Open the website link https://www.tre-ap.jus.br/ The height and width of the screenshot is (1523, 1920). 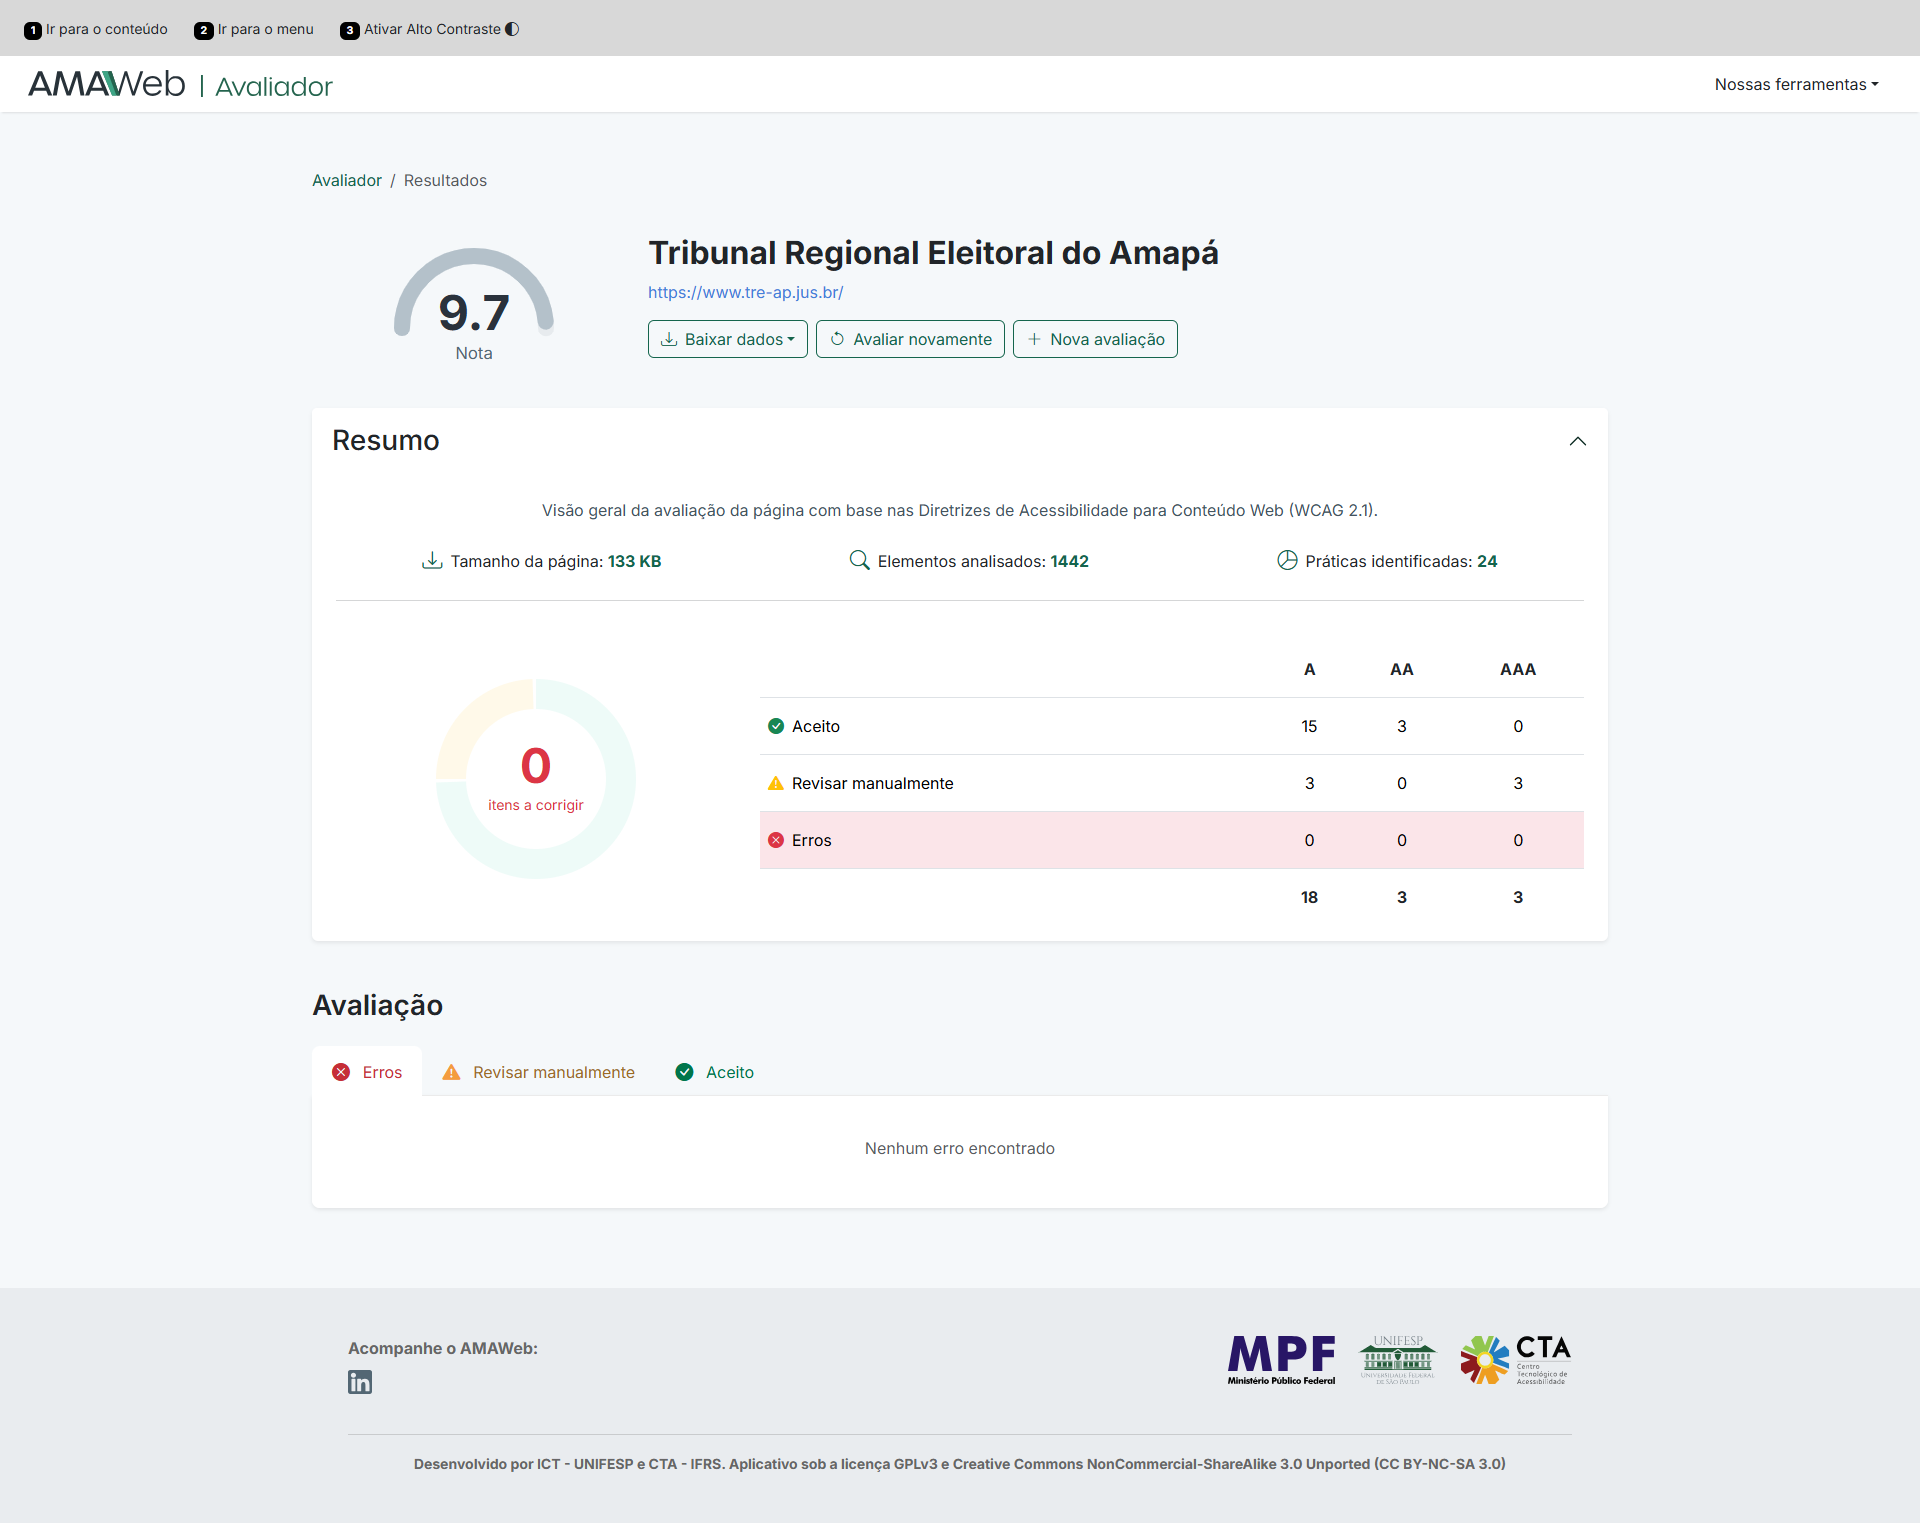[745, 292]
